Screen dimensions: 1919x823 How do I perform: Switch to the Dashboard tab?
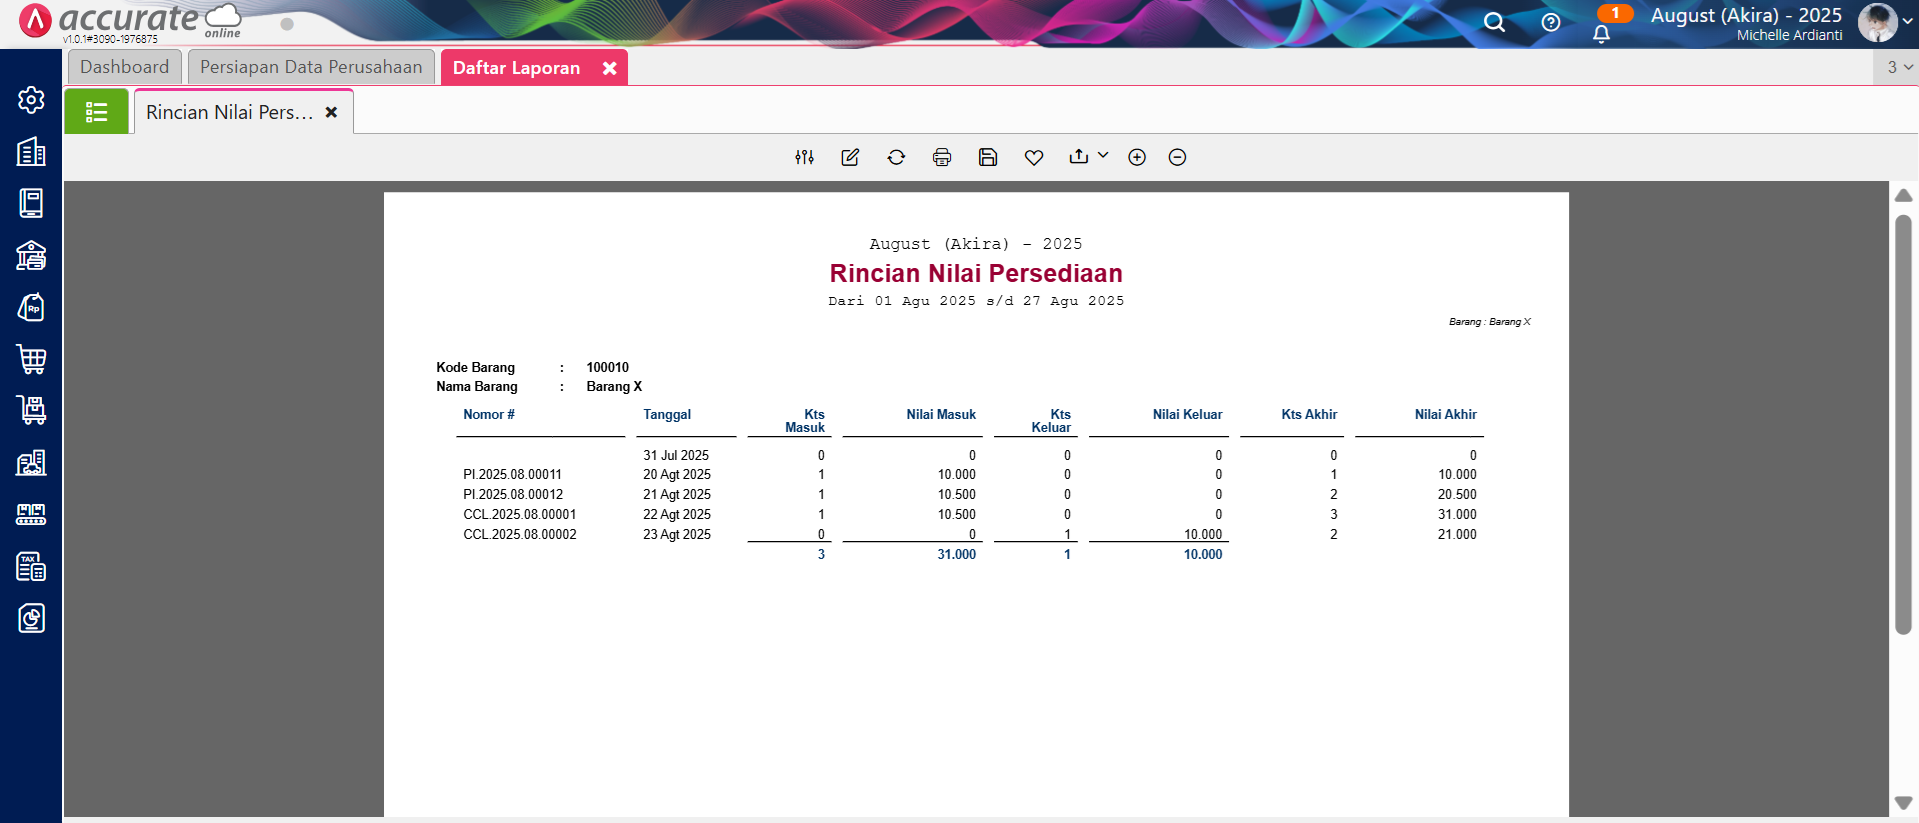point(125,67)
